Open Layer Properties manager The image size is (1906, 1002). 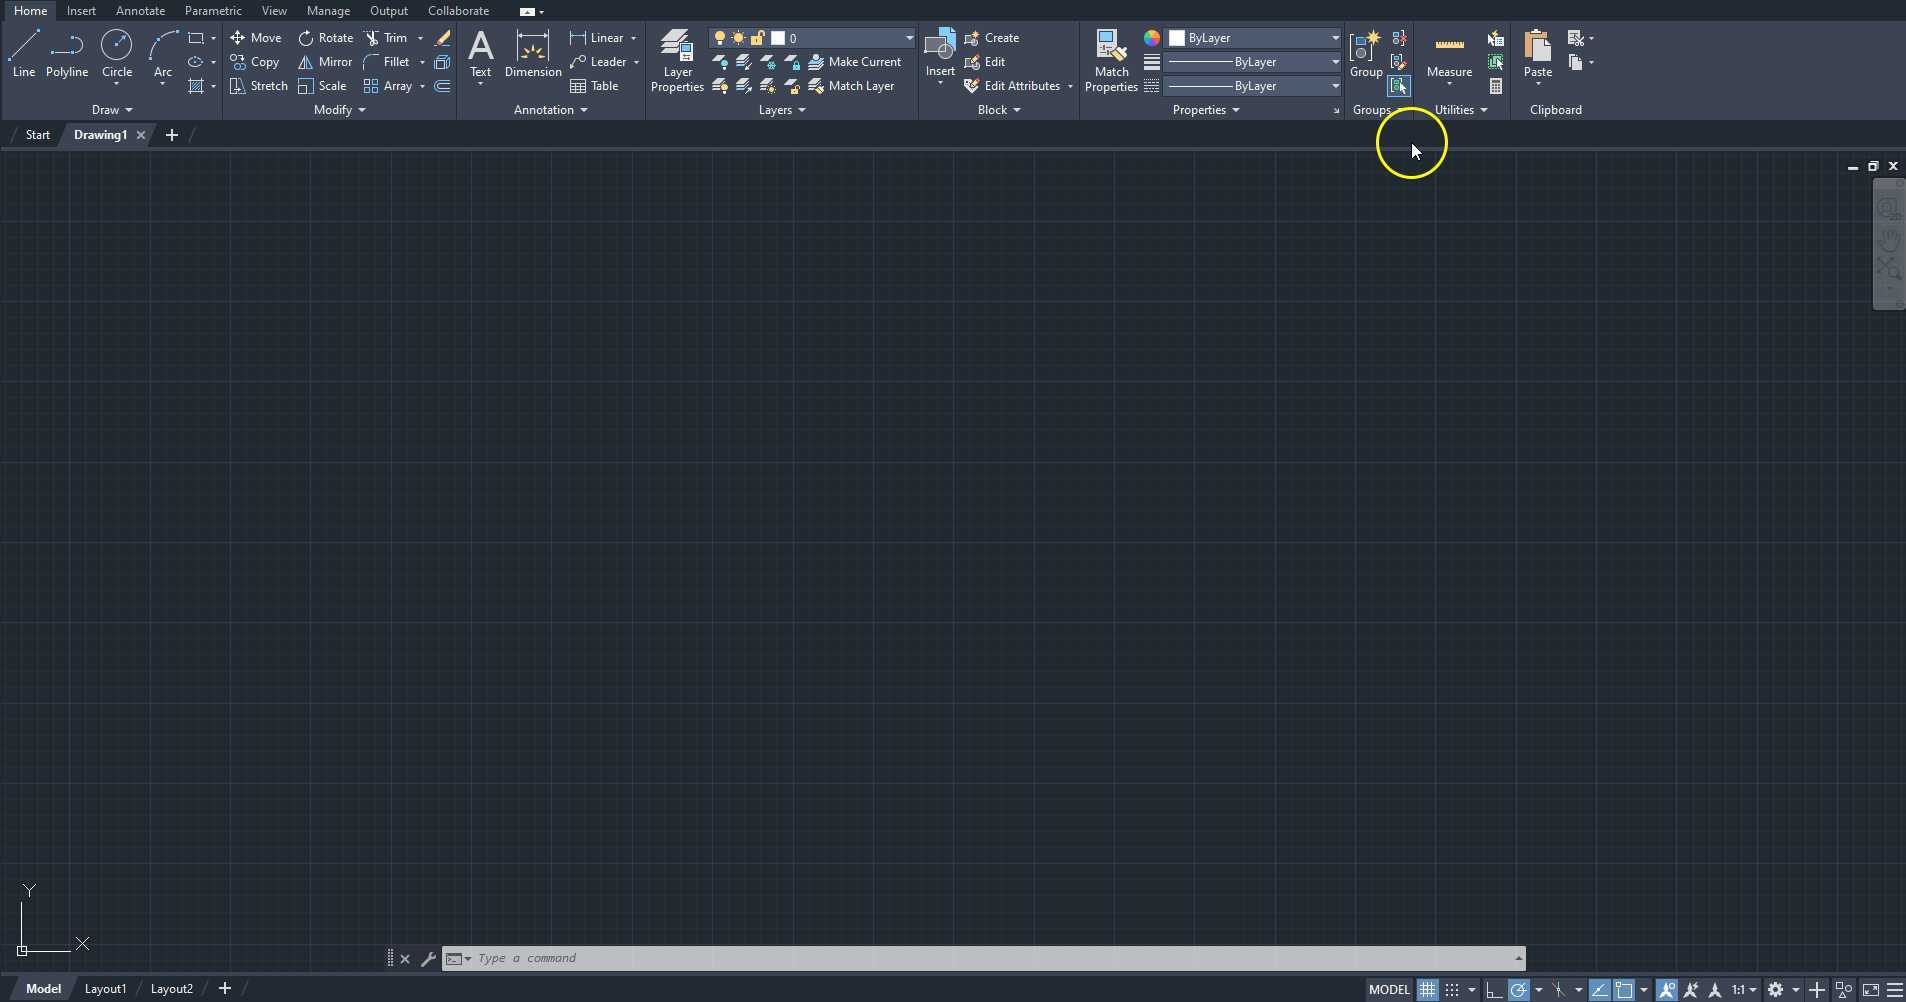[677, 61]
